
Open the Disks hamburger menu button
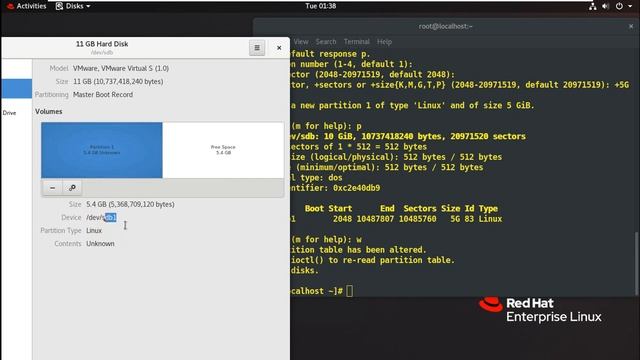(x=257, y=48)
